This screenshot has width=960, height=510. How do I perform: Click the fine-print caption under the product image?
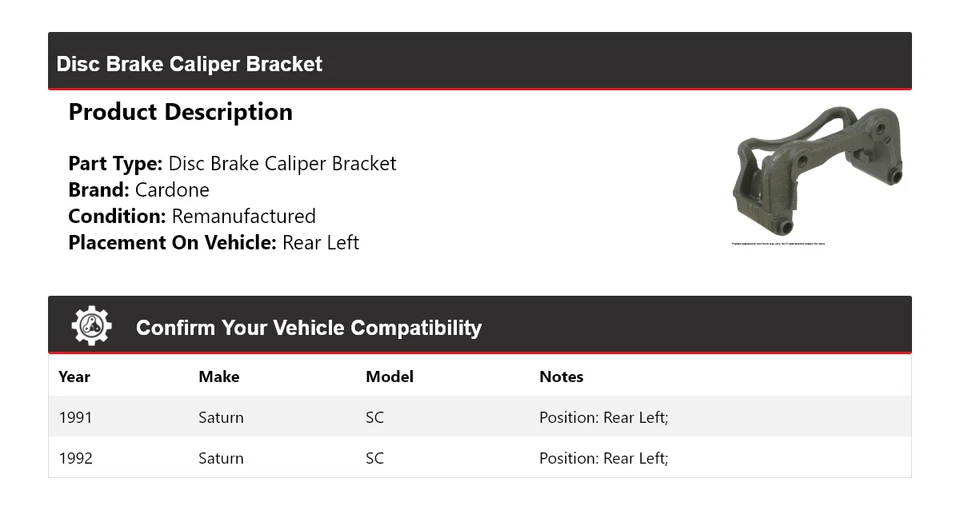coord(778,243)
